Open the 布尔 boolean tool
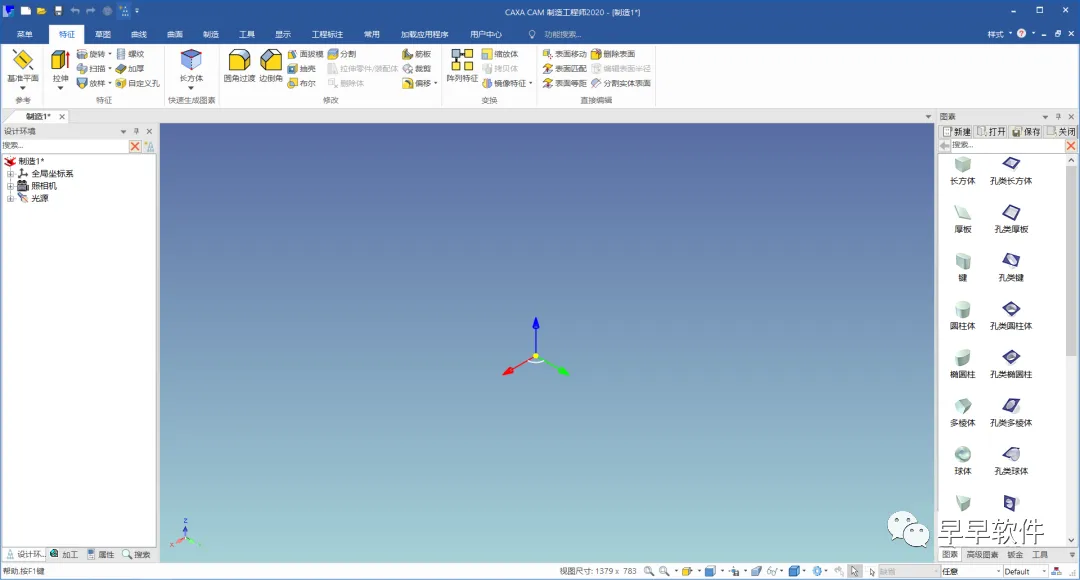Image resolution: width=1080 pixels, height=580 pixels. tap(302, 83)
